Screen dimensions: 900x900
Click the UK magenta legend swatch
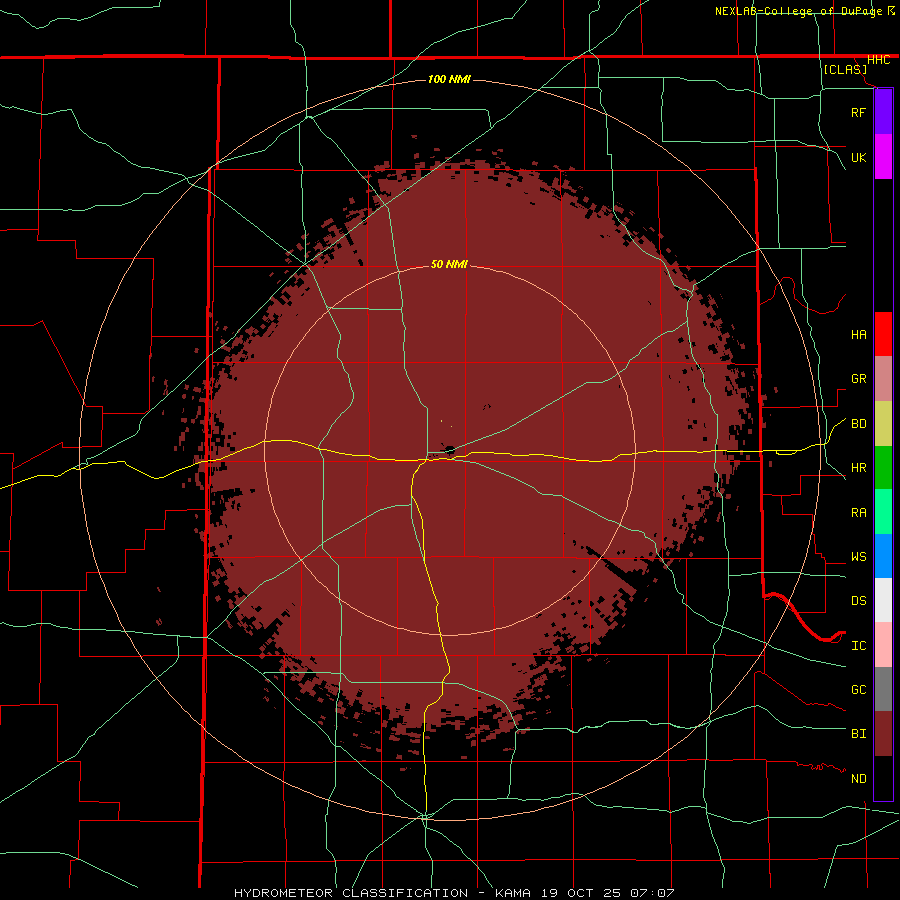coord(883,157)
